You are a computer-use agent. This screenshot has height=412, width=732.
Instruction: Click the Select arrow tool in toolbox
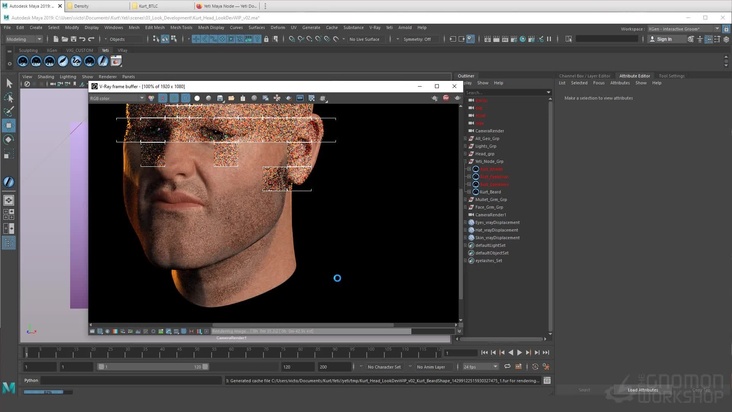pos(9,84)
